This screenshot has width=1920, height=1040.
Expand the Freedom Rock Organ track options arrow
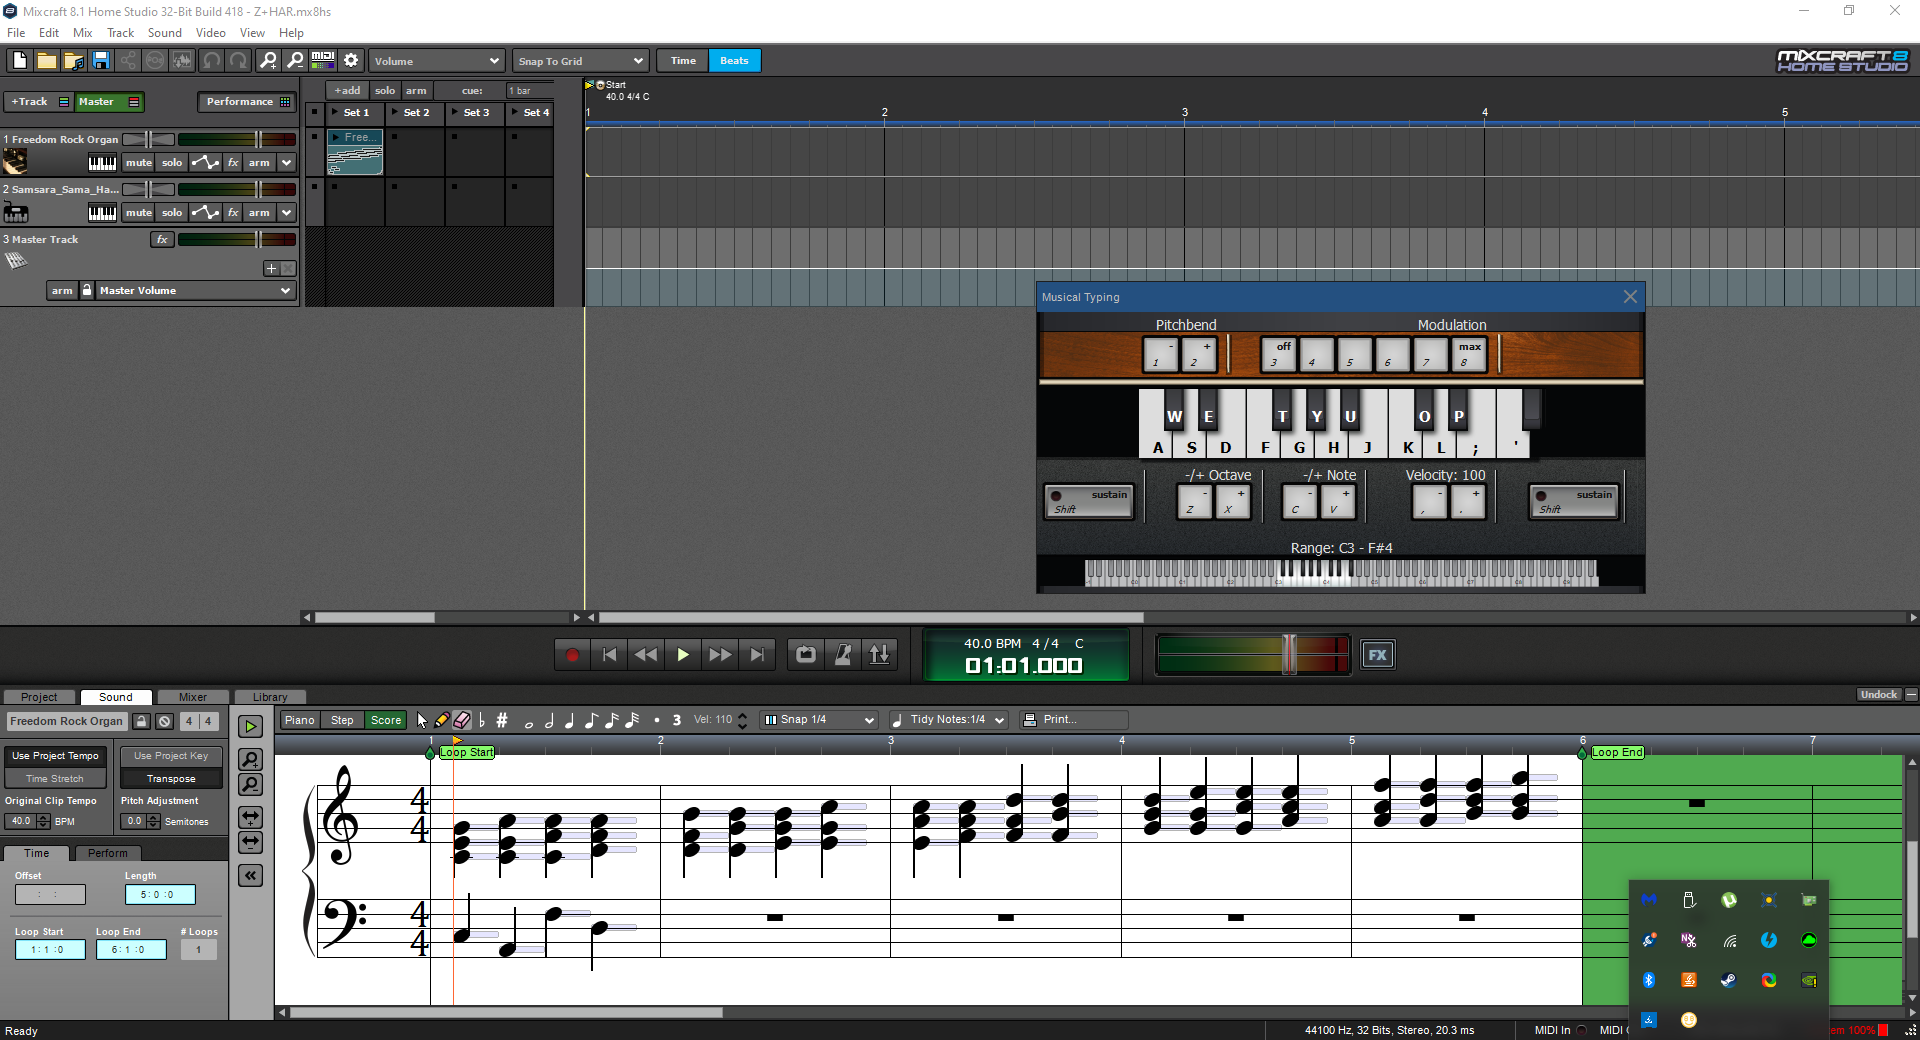coord(287,163)
